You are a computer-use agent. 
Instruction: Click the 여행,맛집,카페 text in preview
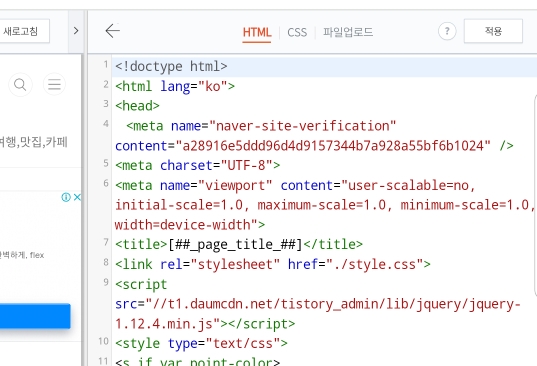[x=34, y=142]
